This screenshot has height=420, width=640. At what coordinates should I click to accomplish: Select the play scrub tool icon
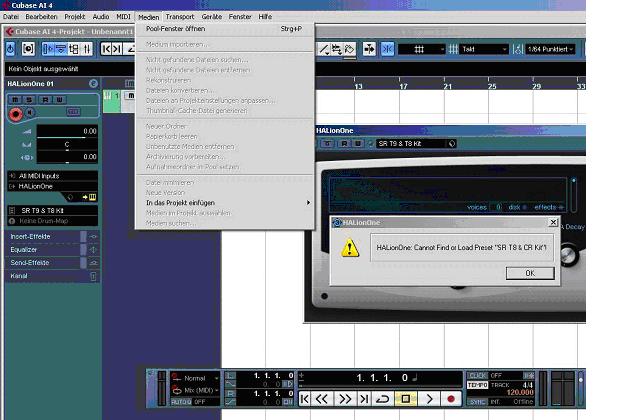point(337,49)
